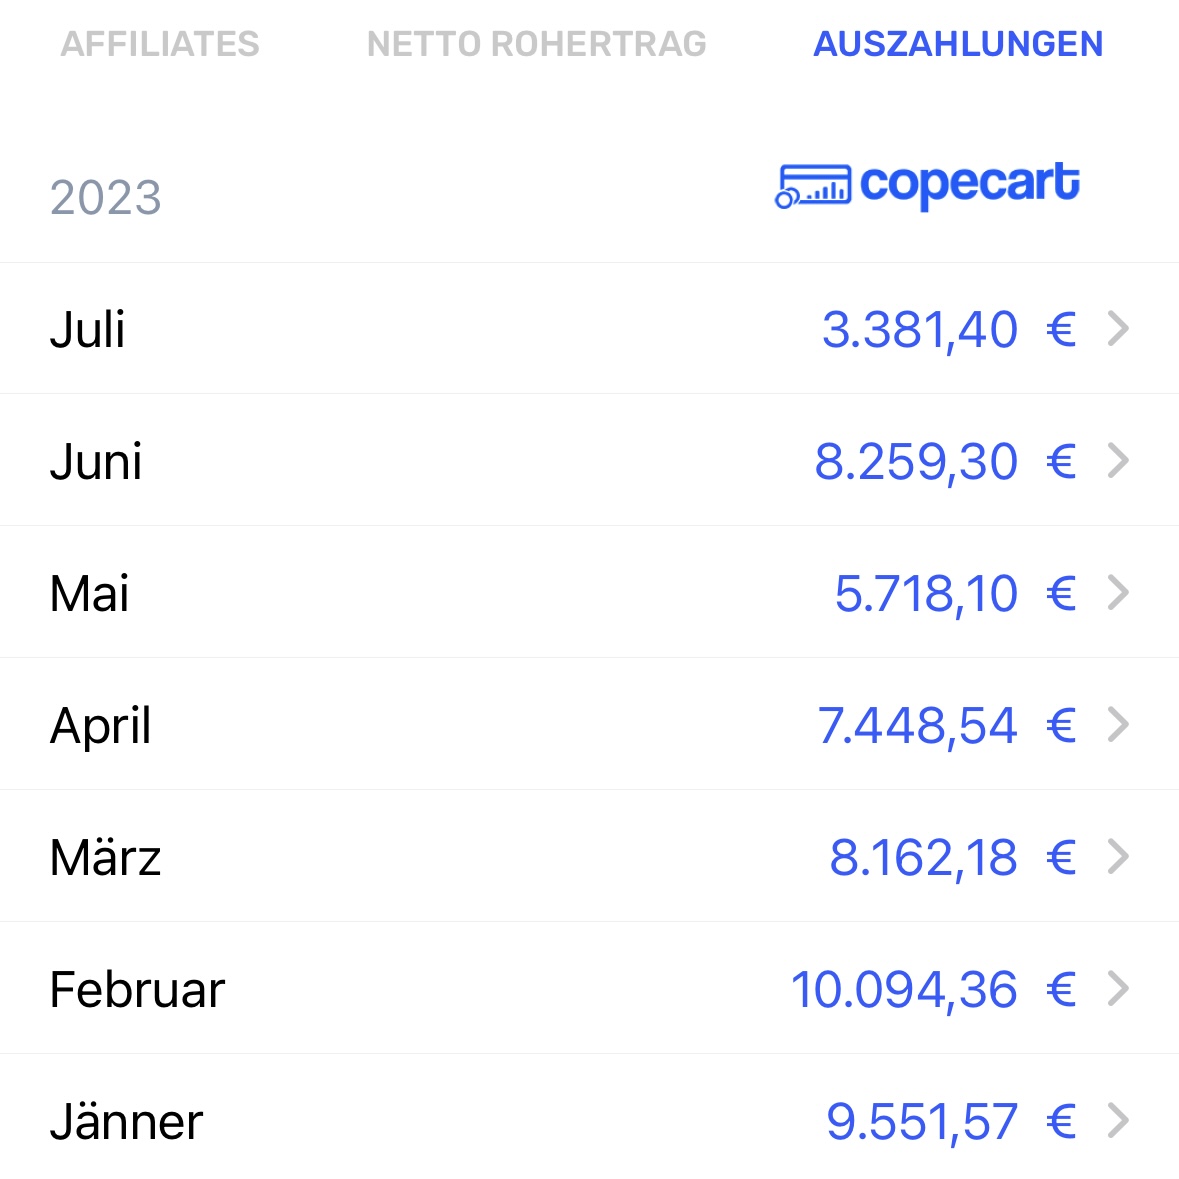Tap the Jänner month label
The height and width of the screenshot is (1179, 1179).
tap(126, 1121)
